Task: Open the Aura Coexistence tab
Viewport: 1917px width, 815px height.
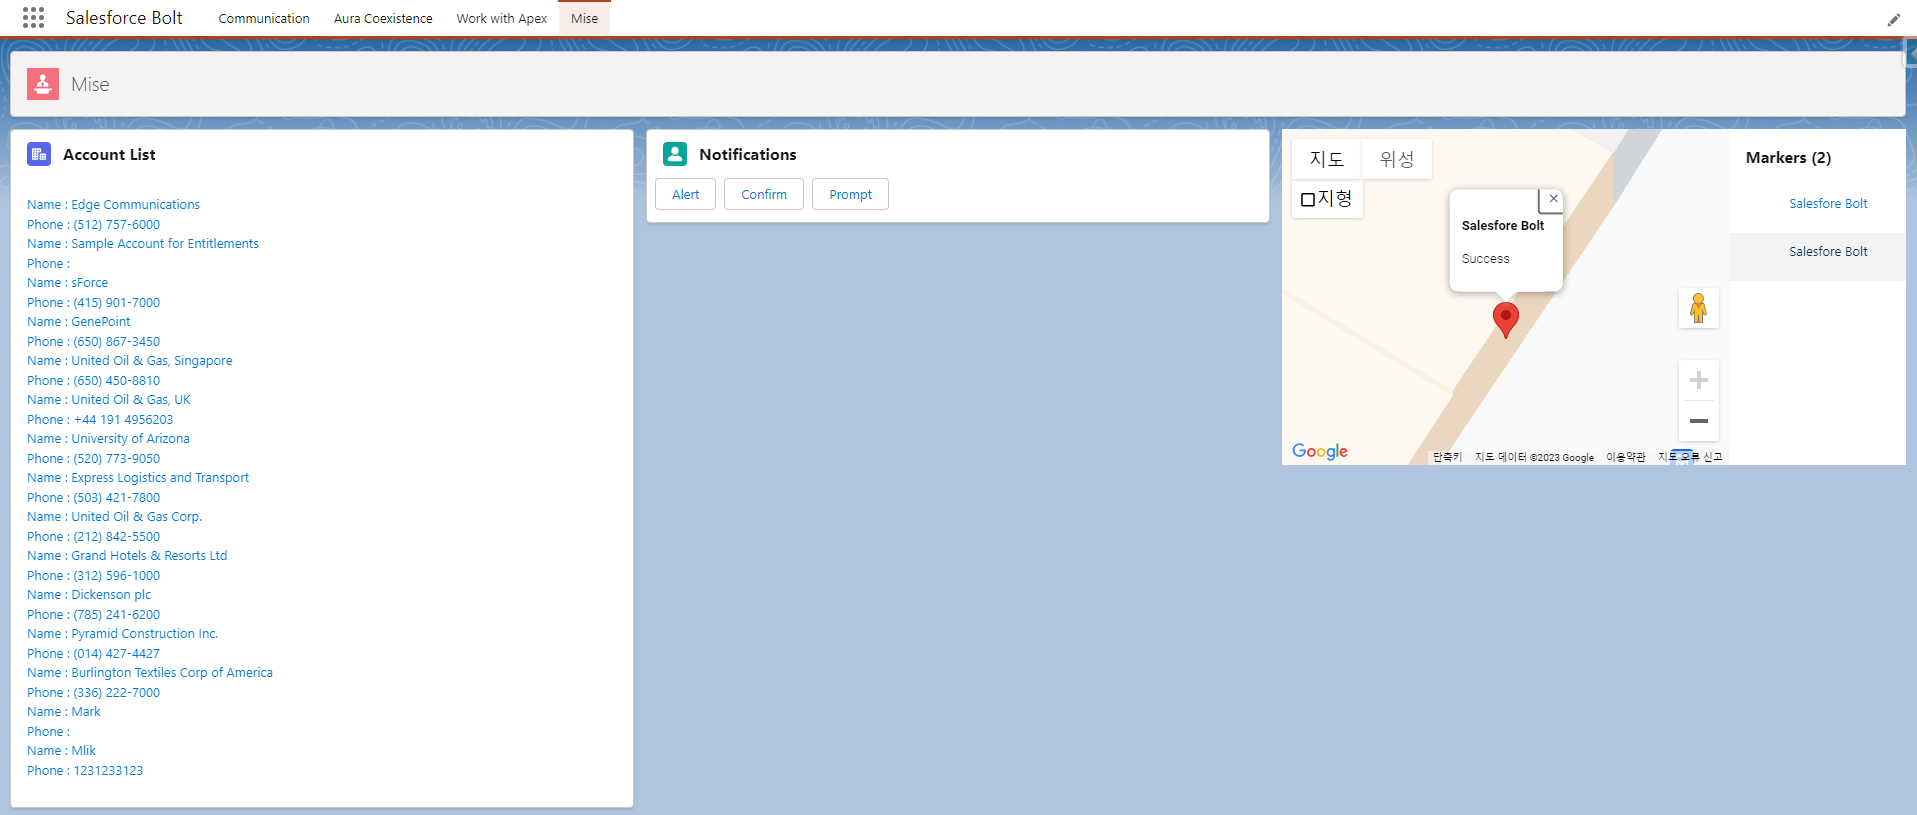Action: [x=383, y=19]
